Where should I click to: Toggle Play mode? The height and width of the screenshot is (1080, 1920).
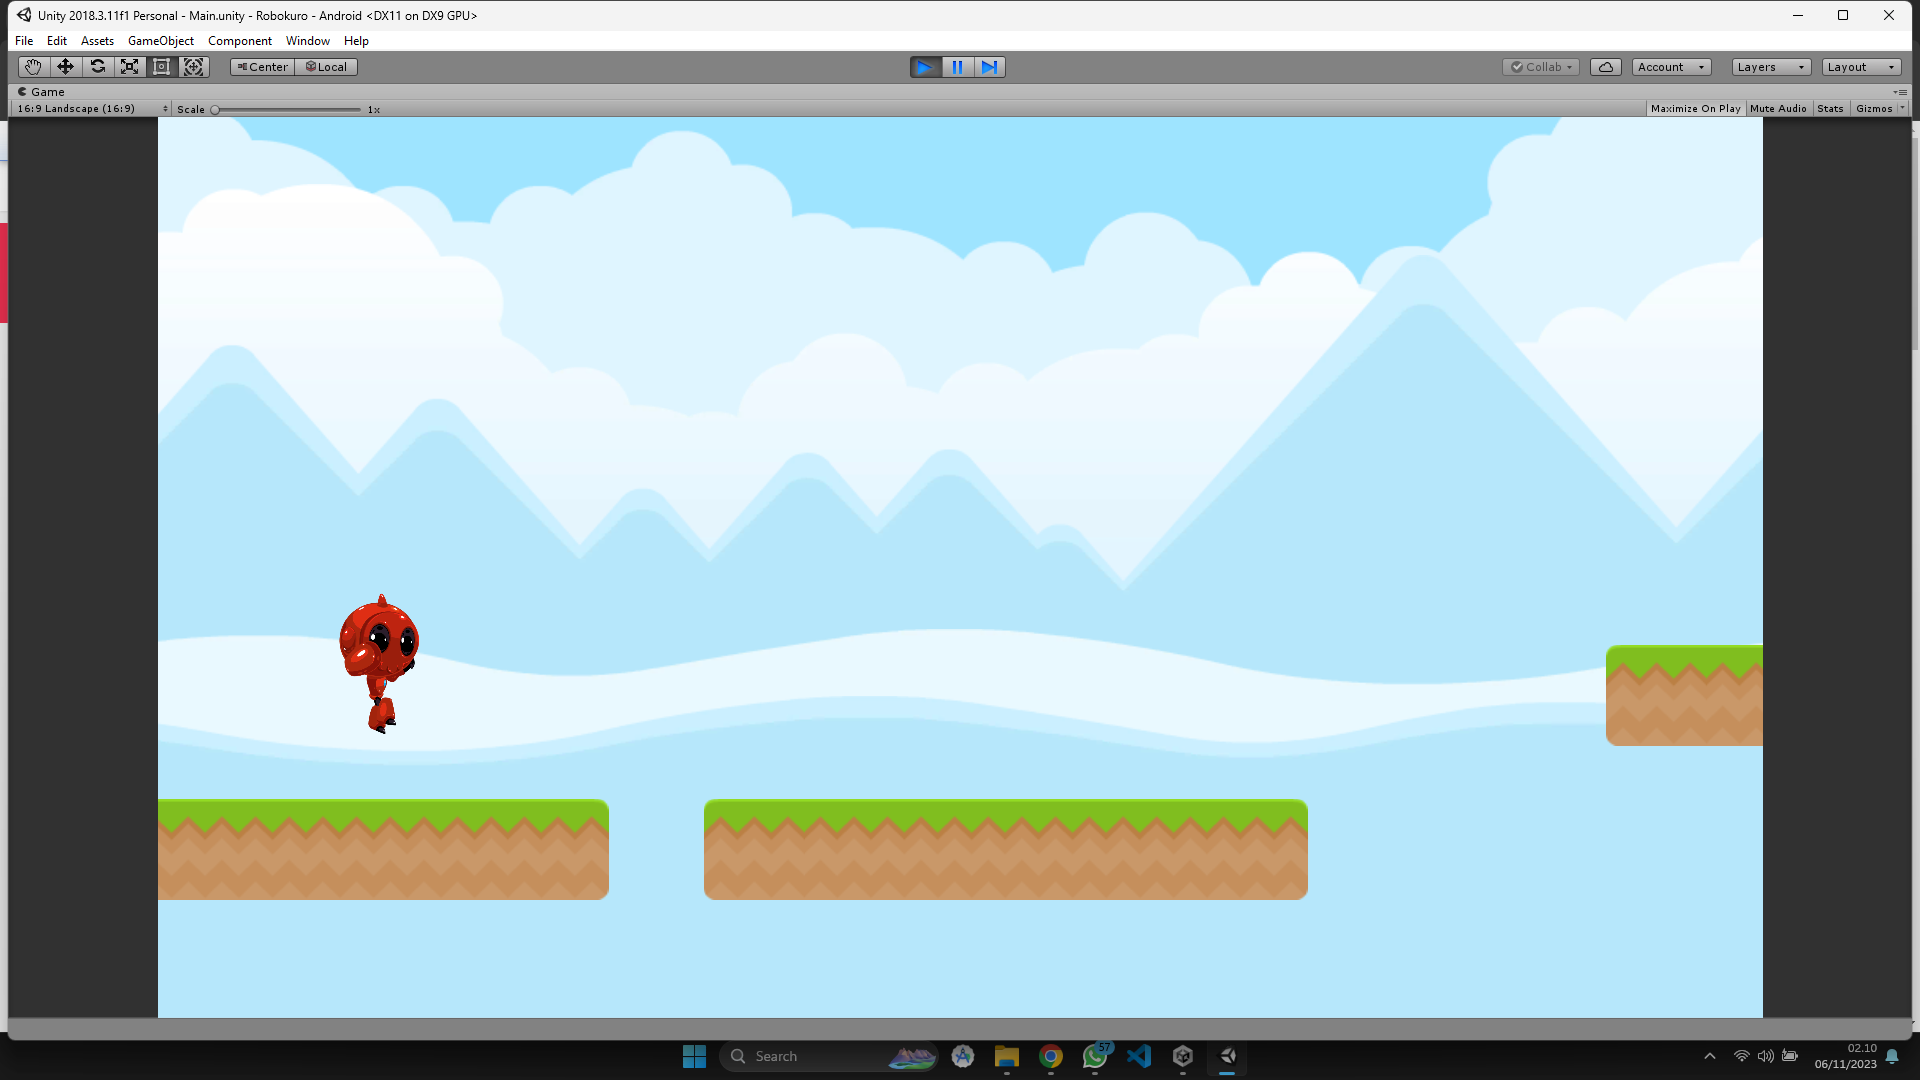925,67
